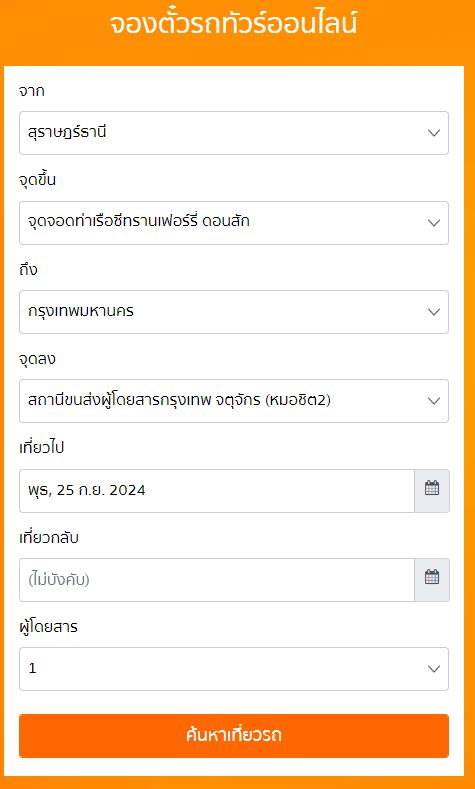This screenshot has width=475, height=789.
Task: Open the drop-off dropdown showing หมอชิต2
Action: [x=234, y=401]
